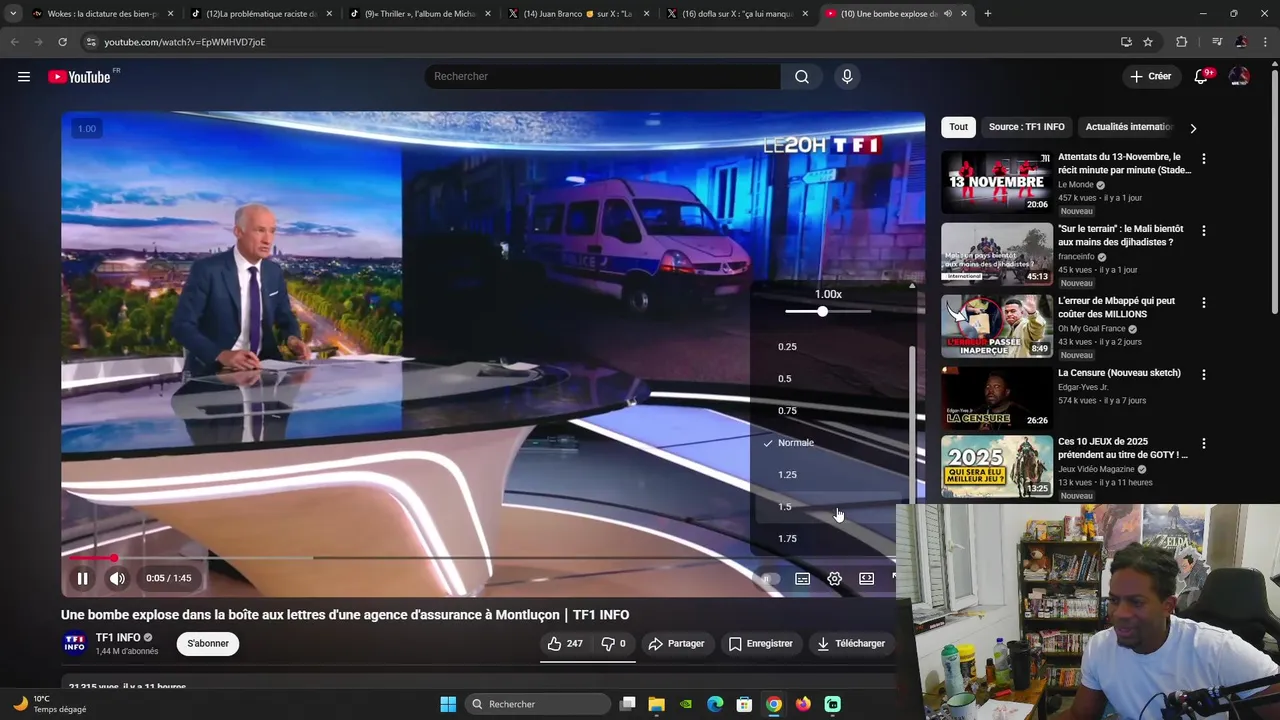The height and width of the screenshot is (720, 1280).
Task: Select the Source : TF1 INFO chip
Action: click(x=1026, y=127)
